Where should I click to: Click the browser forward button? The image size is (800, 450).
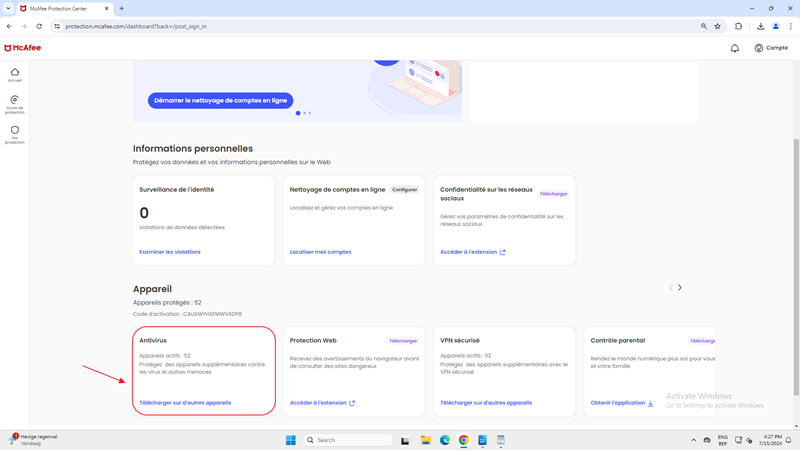pos(24,26)
